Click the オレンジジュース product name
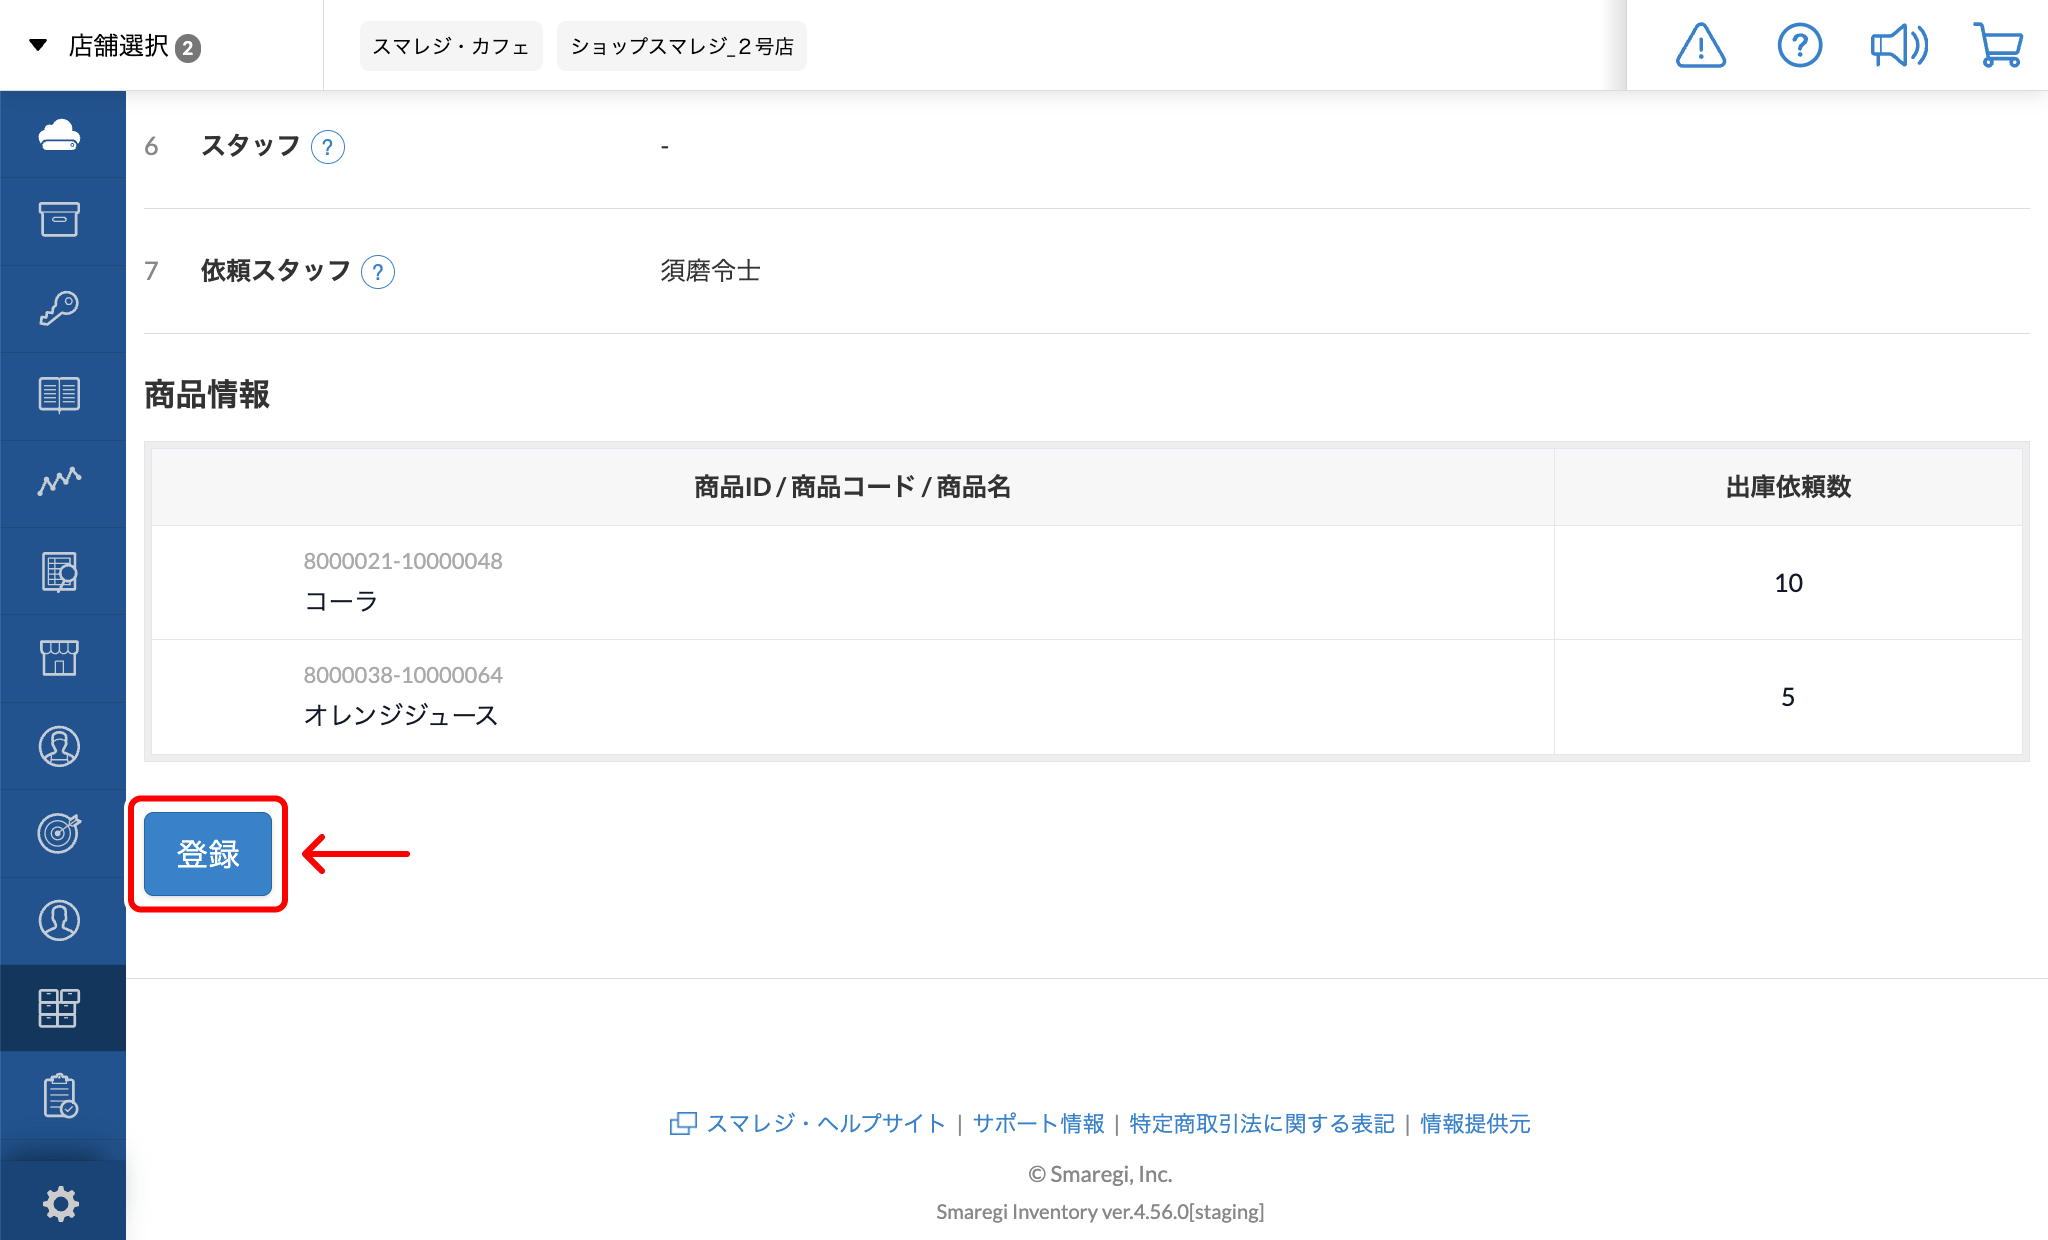 tap(401, 715)
